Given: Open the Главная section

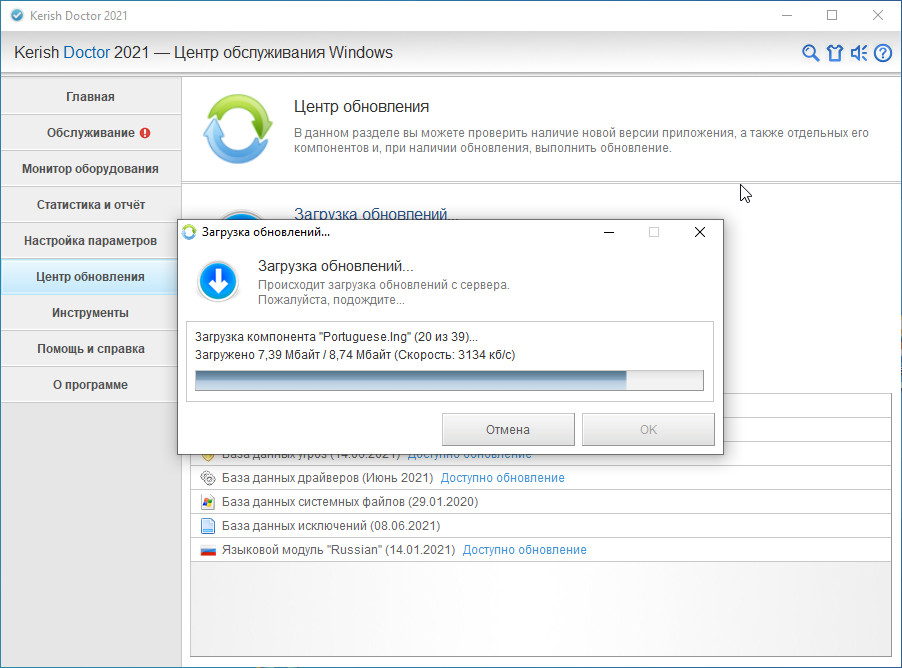Looking at the screenshot, I should pos(90,97).
